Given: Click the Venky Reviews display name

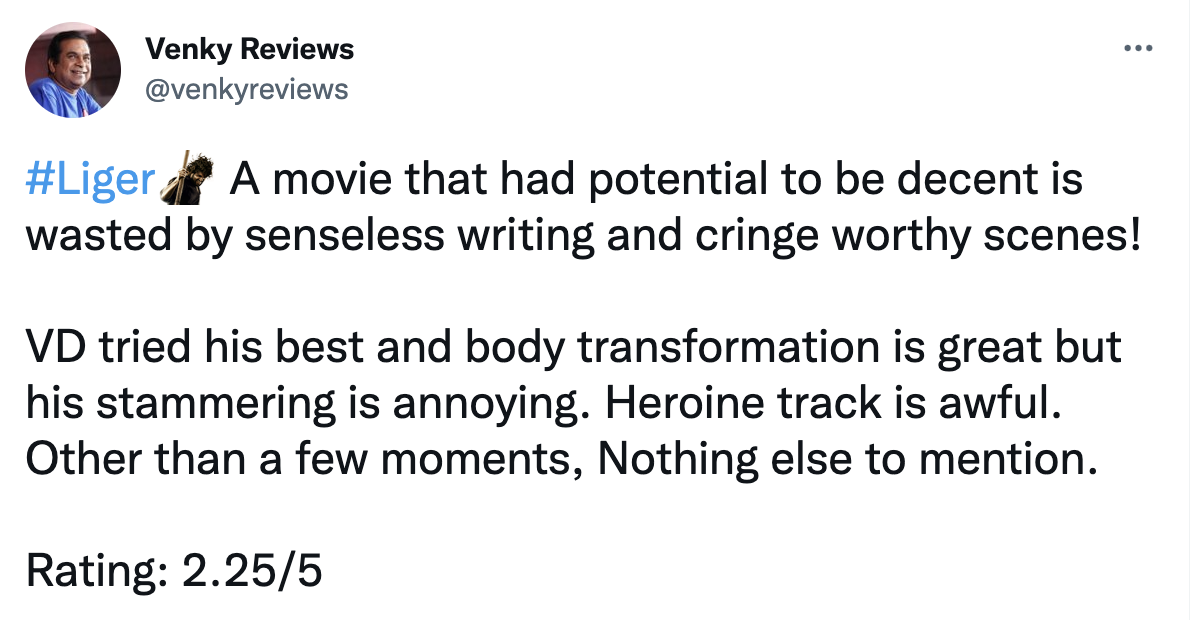Looking at the screenshot, I should point(249,49).
